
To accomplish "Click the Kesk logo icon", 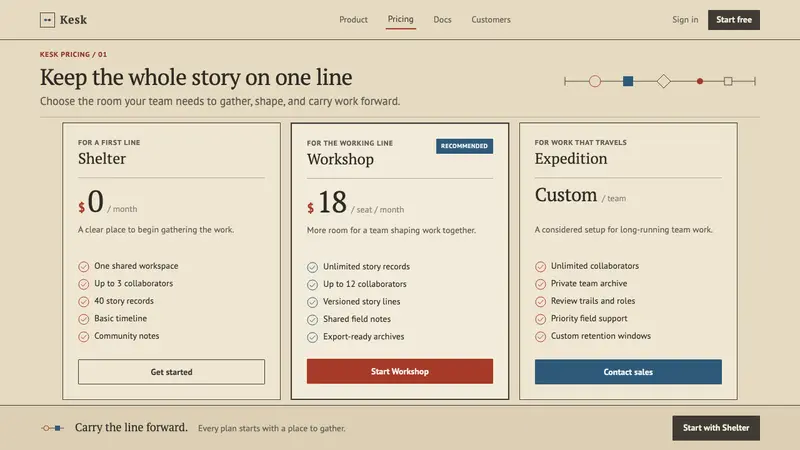I will tap(47, 20).
